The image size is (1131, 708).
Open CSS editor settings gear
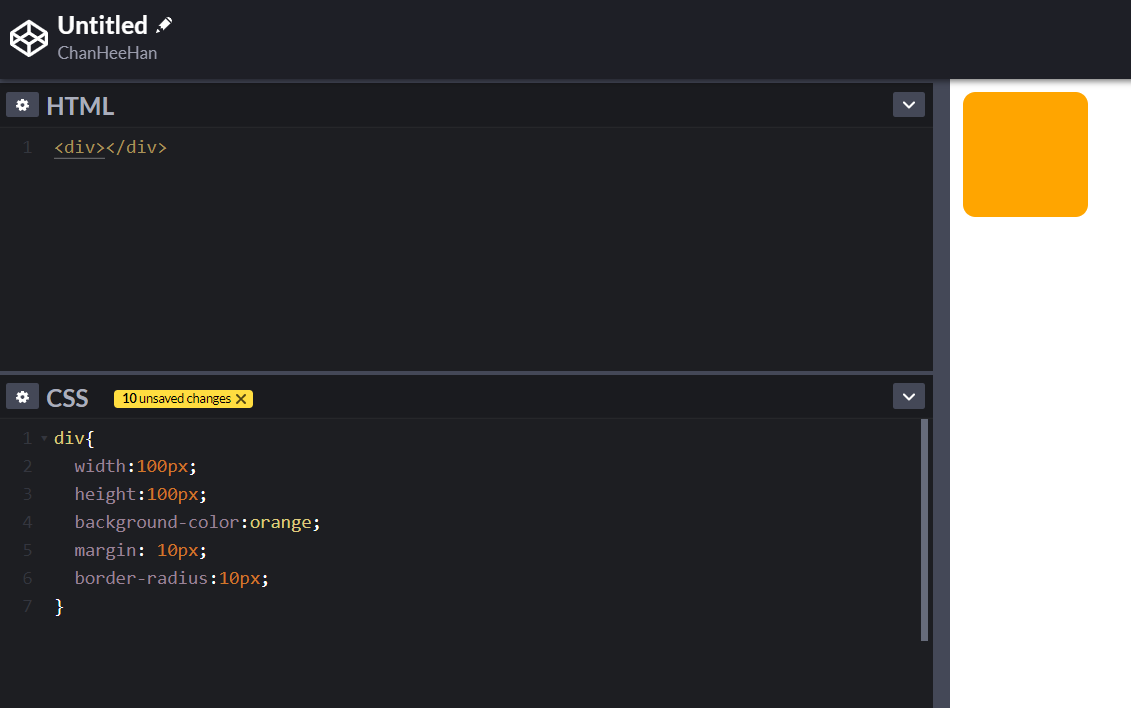click(22, 397)
